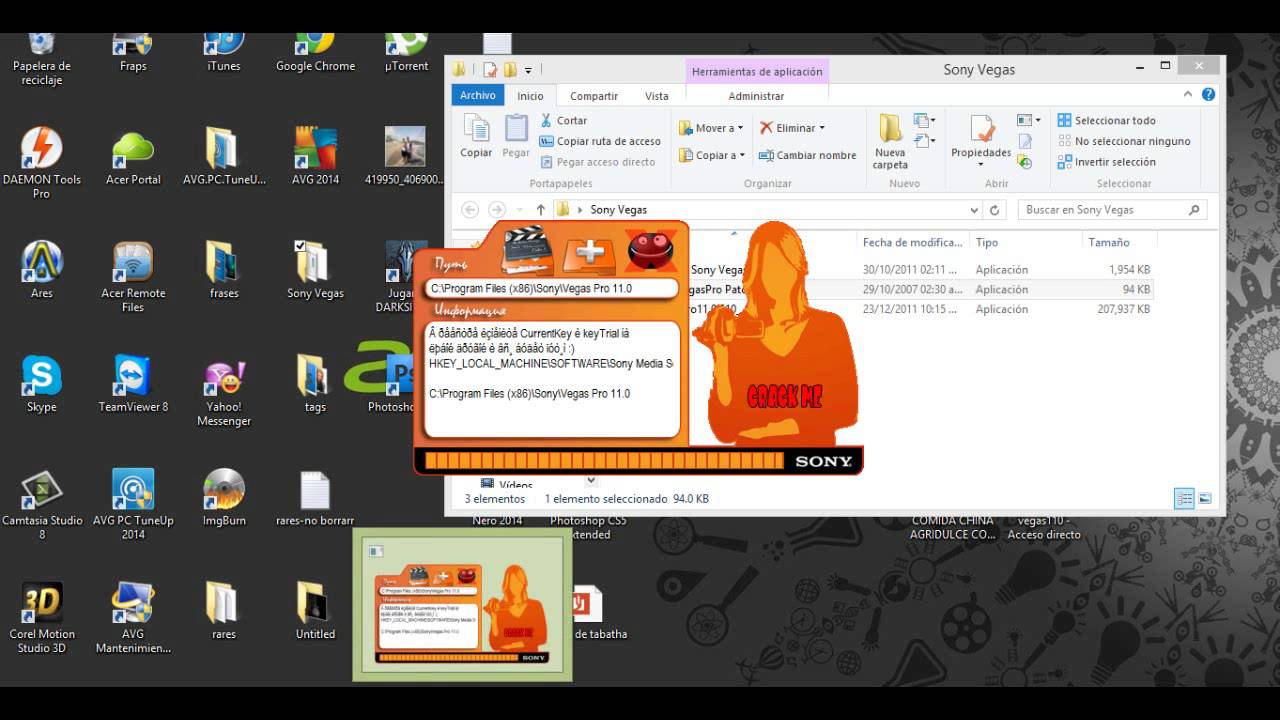Open the Administrar ribbon tab
Viewport: 1280px width, 720px height.
click(756, 96)
